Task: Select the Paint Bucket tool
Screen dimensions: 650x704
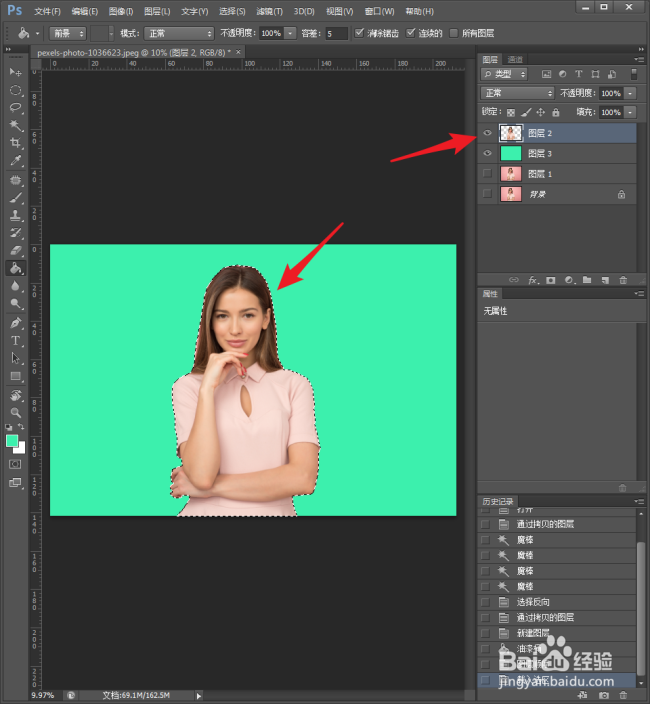Action: tap(16, 268)
